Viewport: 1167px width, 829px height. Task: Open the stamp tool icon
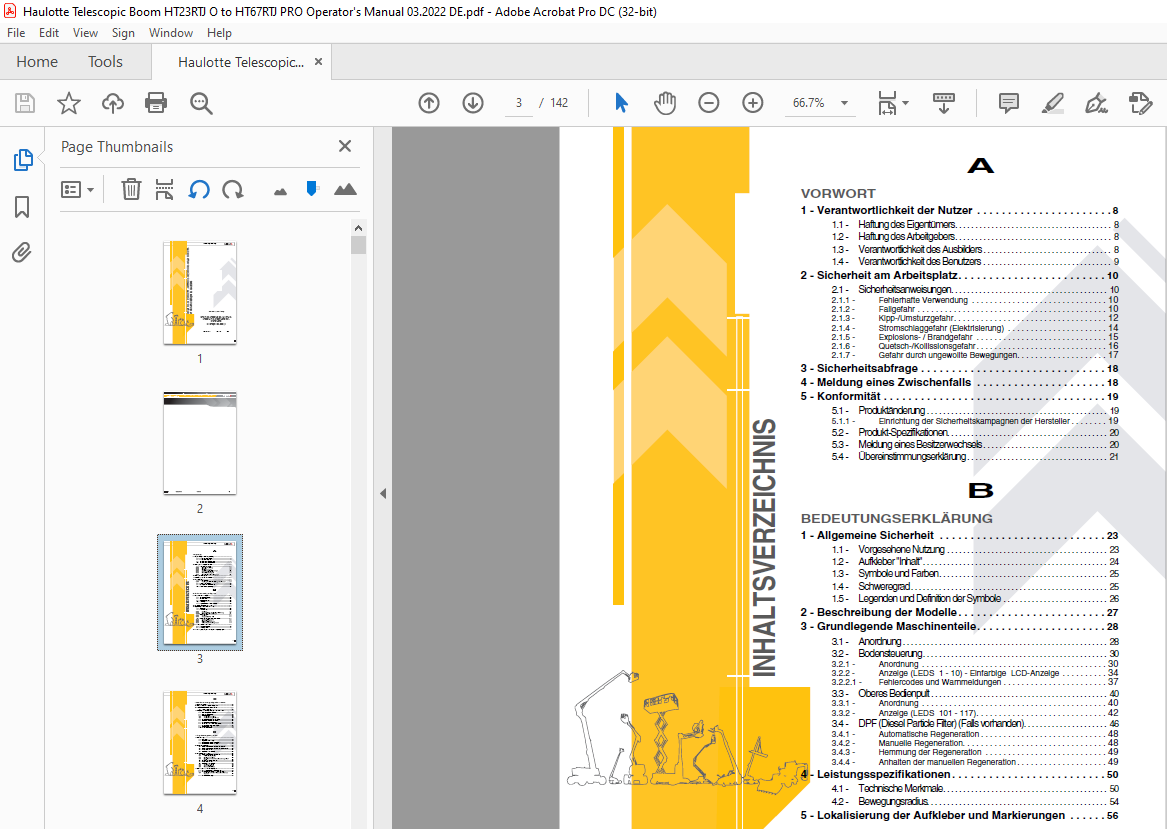[1140, 103]
